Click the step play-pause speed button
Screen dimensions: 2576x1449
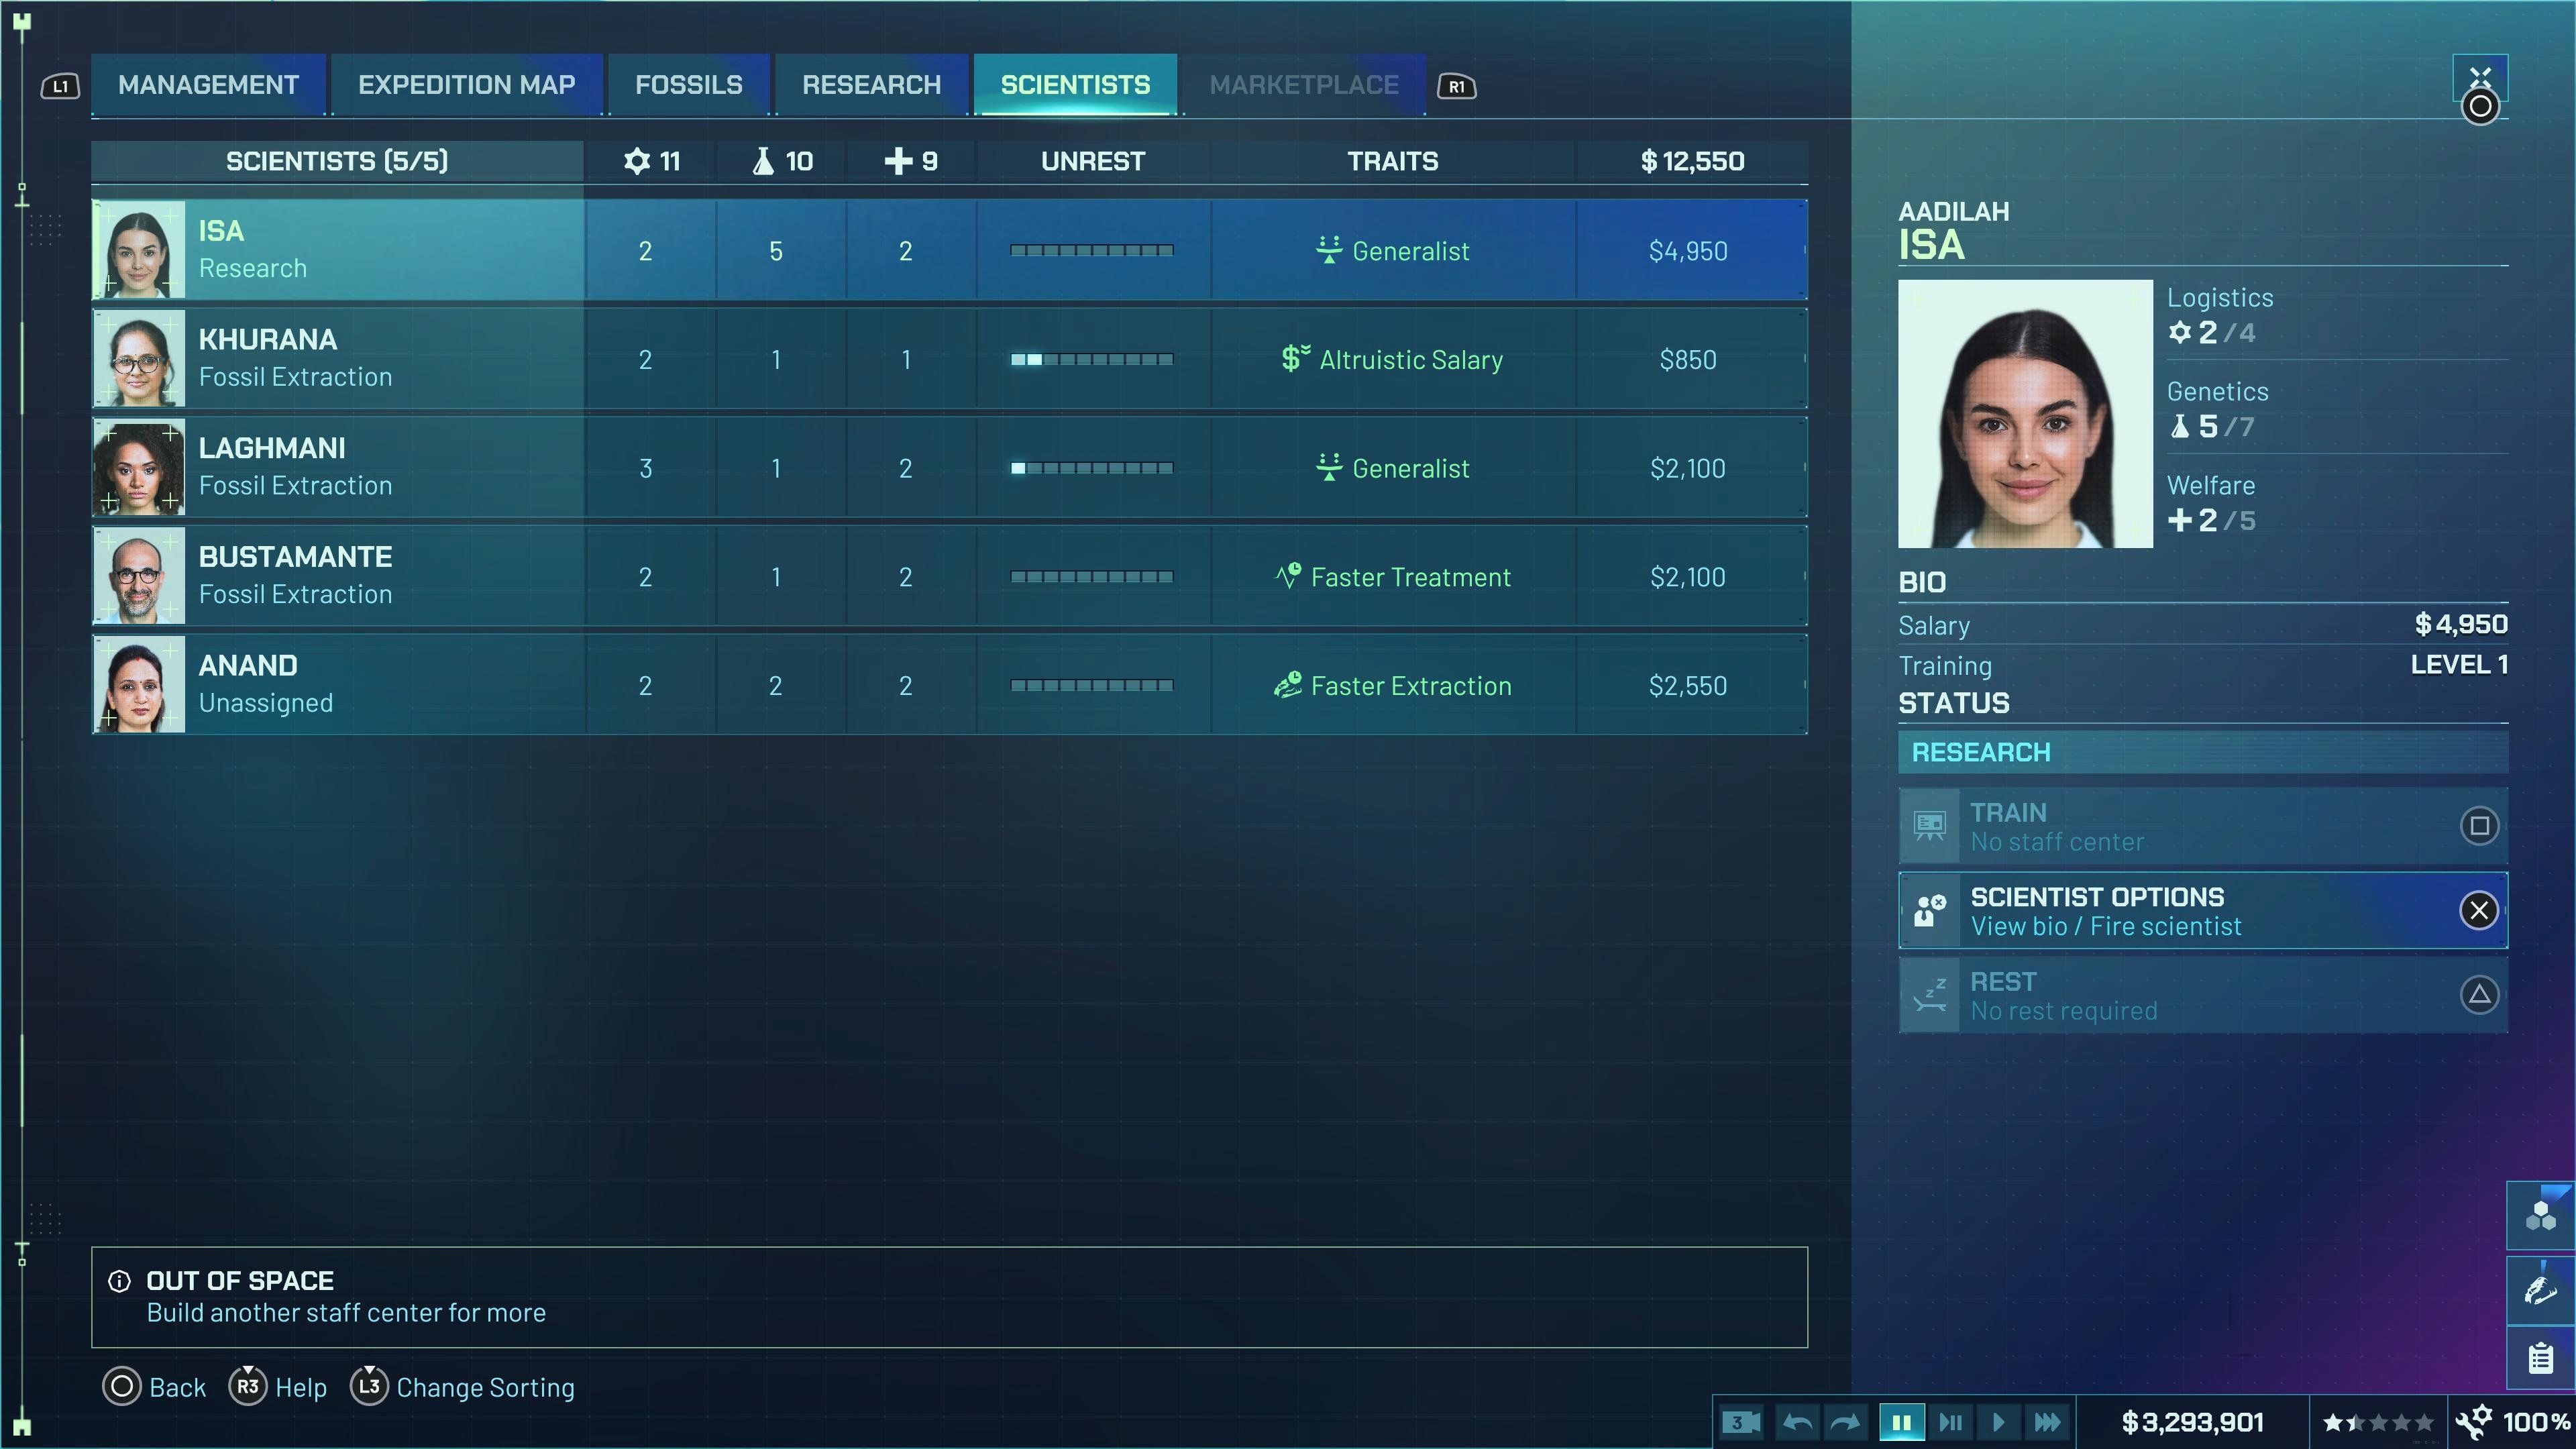1950,1422
